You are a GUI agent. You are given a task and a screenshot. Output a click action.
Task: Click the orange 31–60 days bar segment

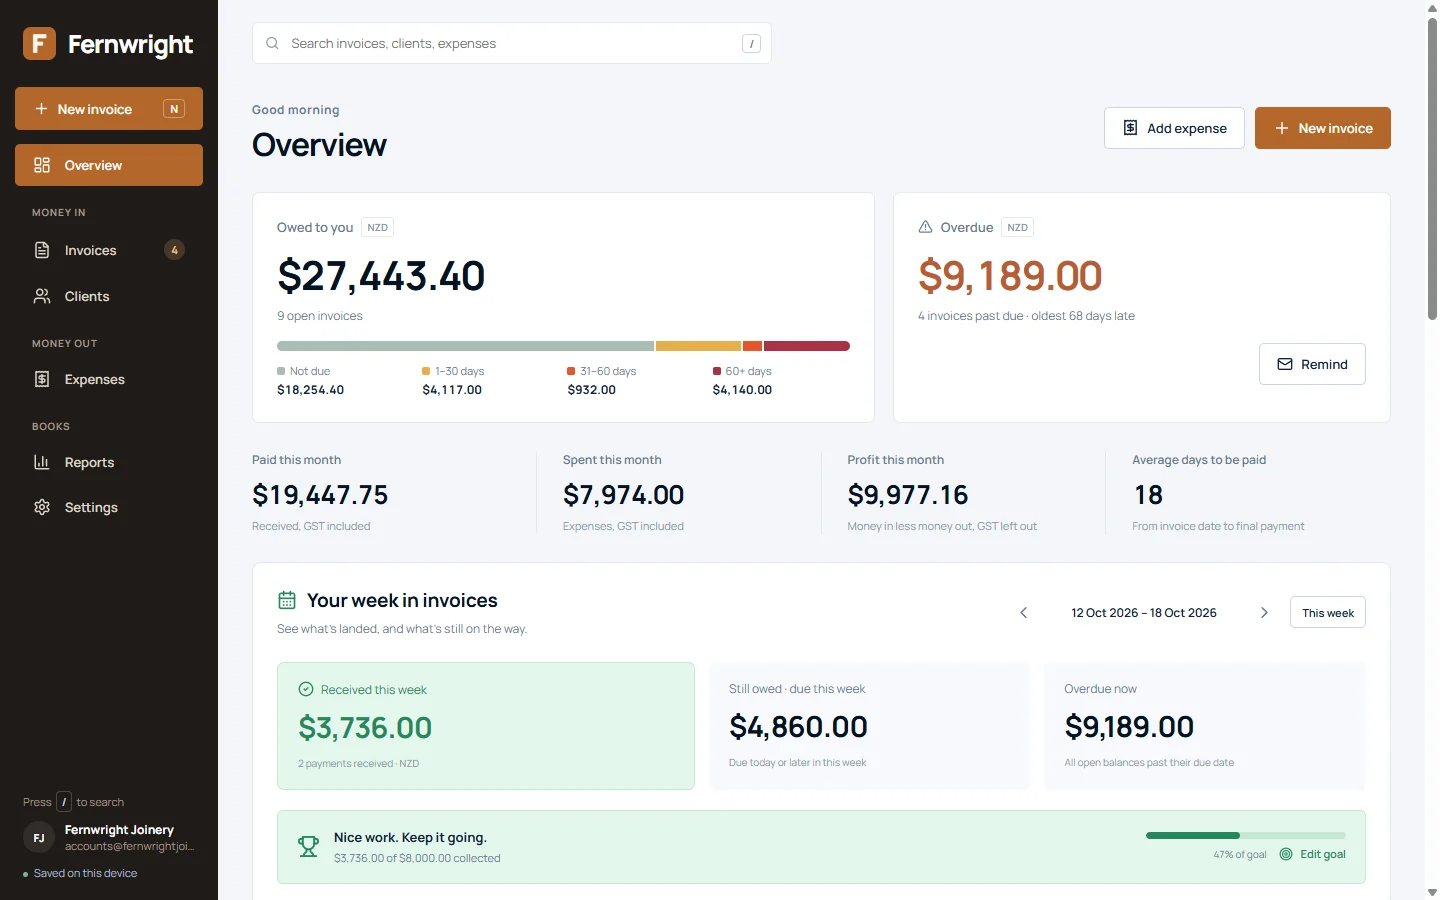752,346
